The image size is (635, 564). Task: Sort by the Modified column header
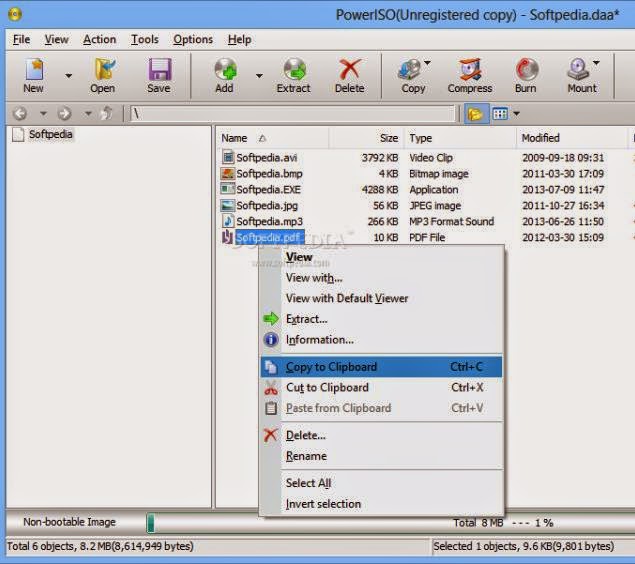572,138
